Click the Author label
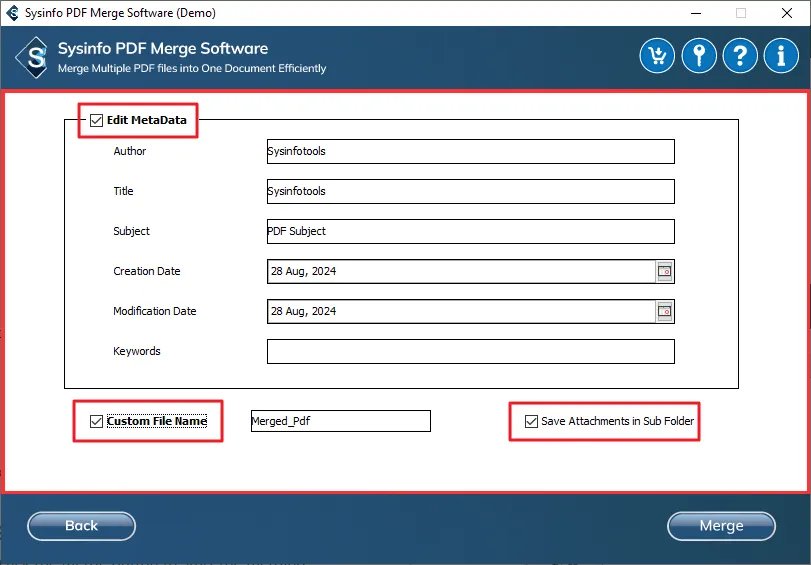This screenshot has width=811, height=565. (x=129, y=151)
